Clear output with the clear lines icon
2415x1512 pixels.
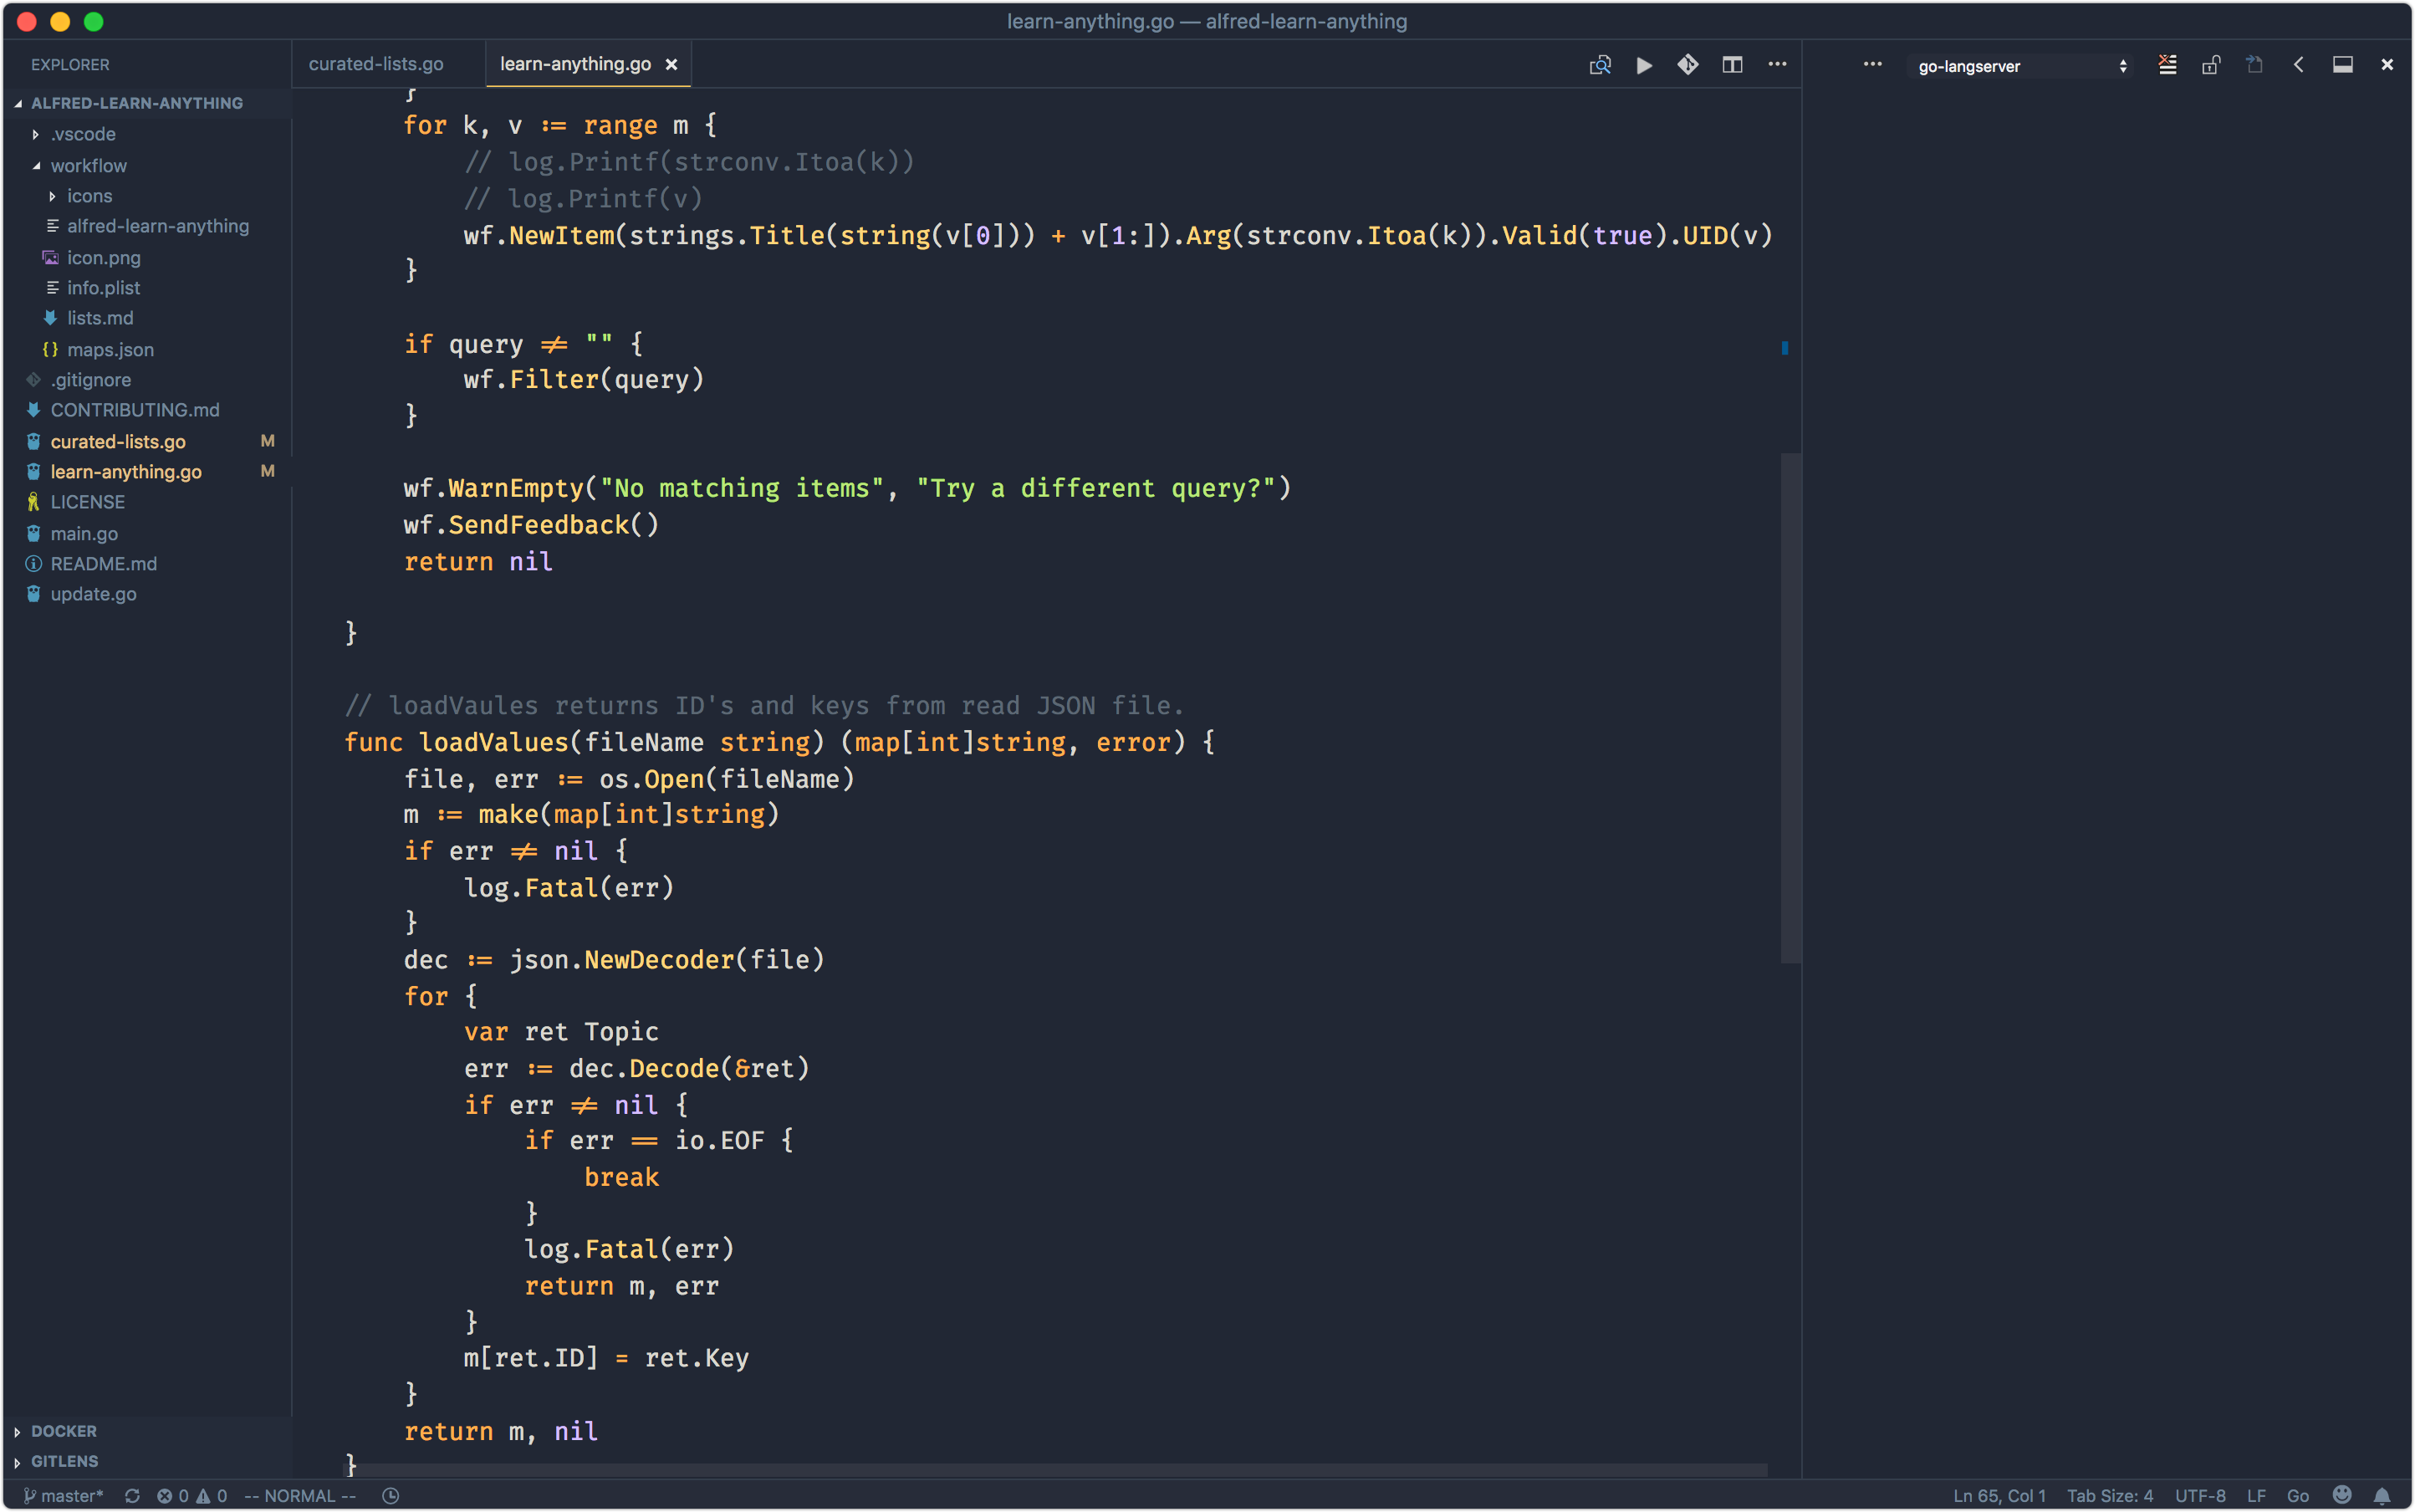(x=2167, y=65)
